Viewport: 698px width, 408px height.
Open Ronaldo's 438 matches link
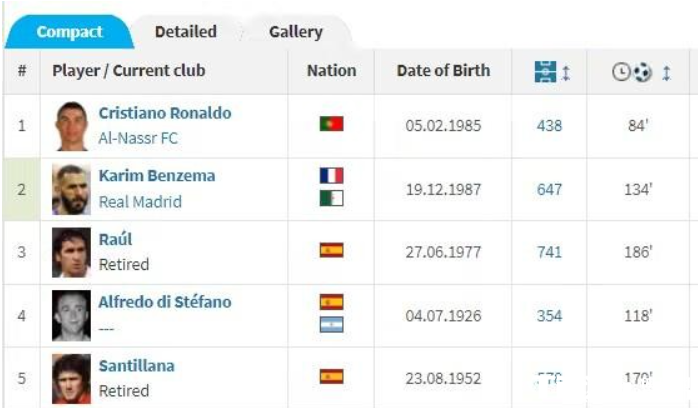click(x=549, y=126)
